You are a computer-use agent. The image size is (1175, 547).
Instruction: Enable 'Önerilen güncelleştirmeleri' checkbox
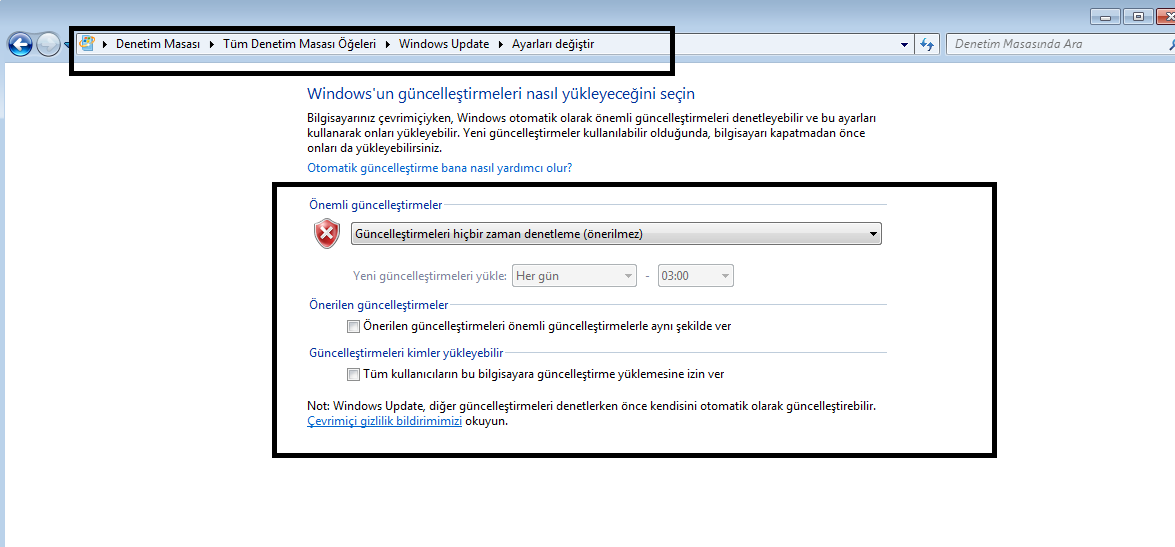354,327
